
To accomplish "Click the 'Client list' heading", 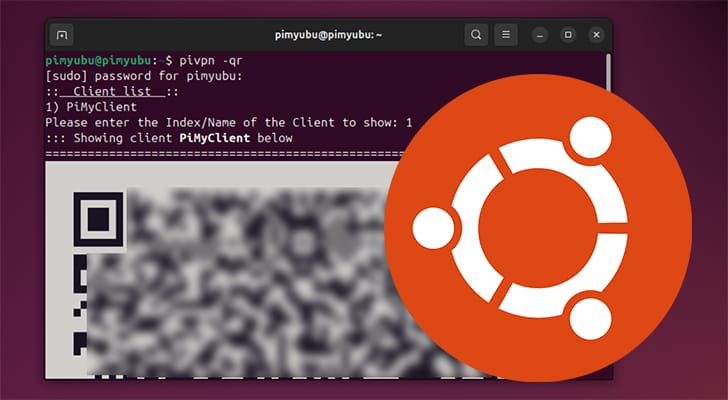I will click(112, 91).
